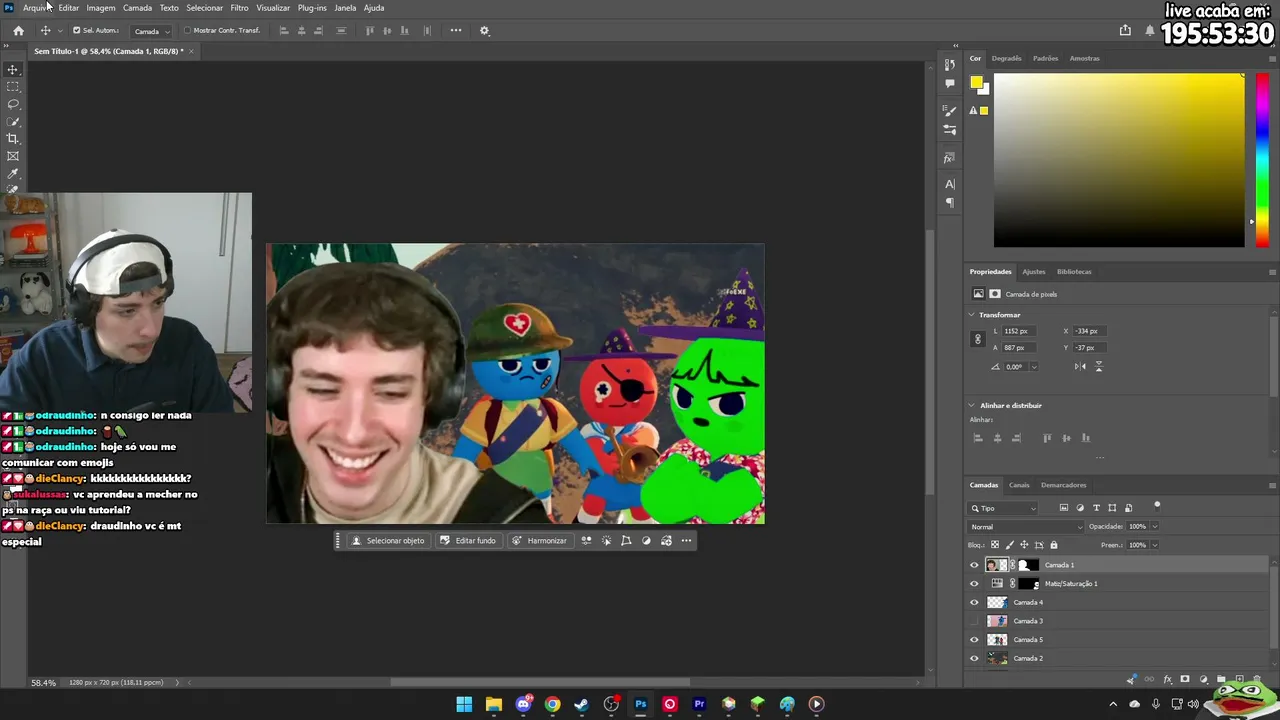
Task: Switch to the Ajustes tab
Action: pos(1034,272)
